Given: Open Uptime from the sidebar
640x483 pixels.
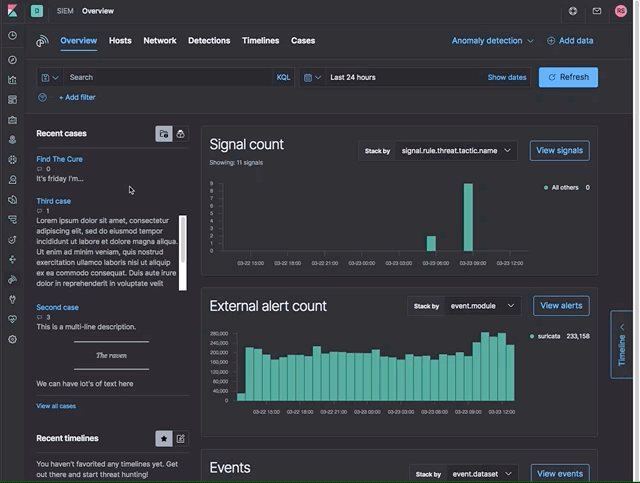Looking at the screenshot, I should [x=12, y=240].
